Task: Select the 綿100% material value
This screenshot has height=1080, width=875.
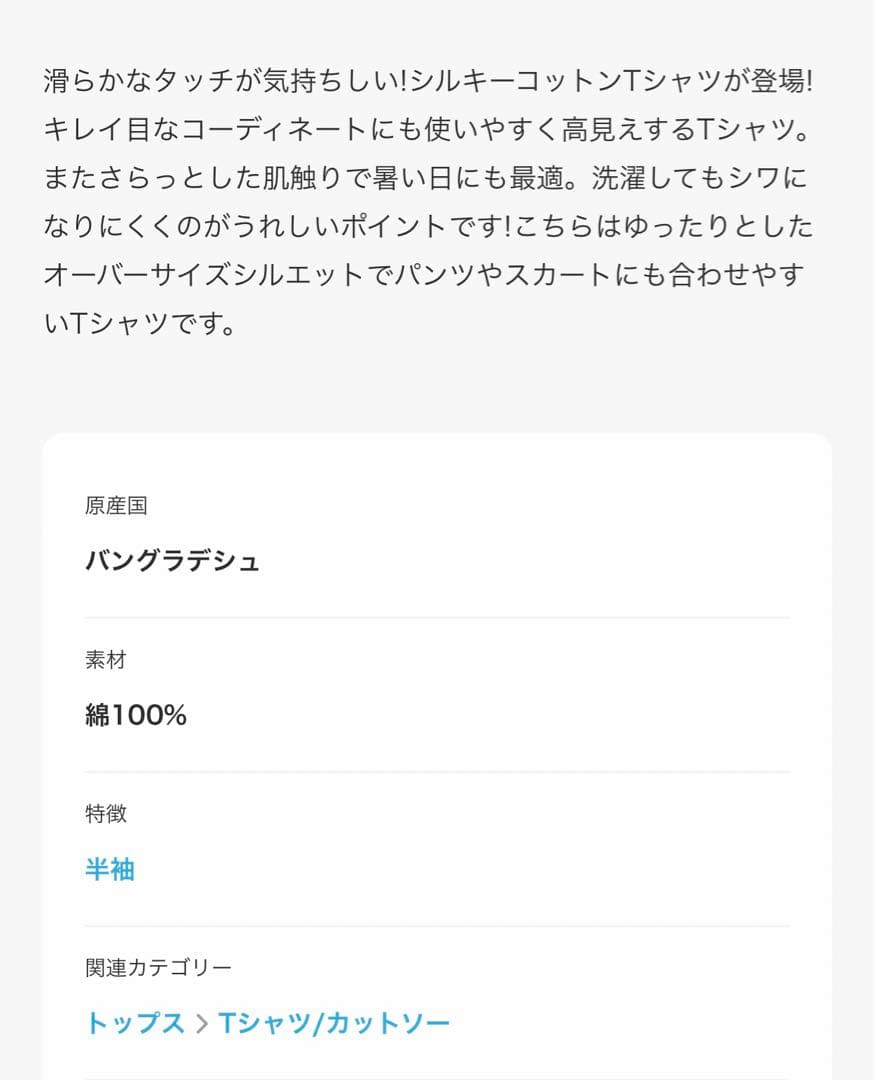Action: coord(136,716)
